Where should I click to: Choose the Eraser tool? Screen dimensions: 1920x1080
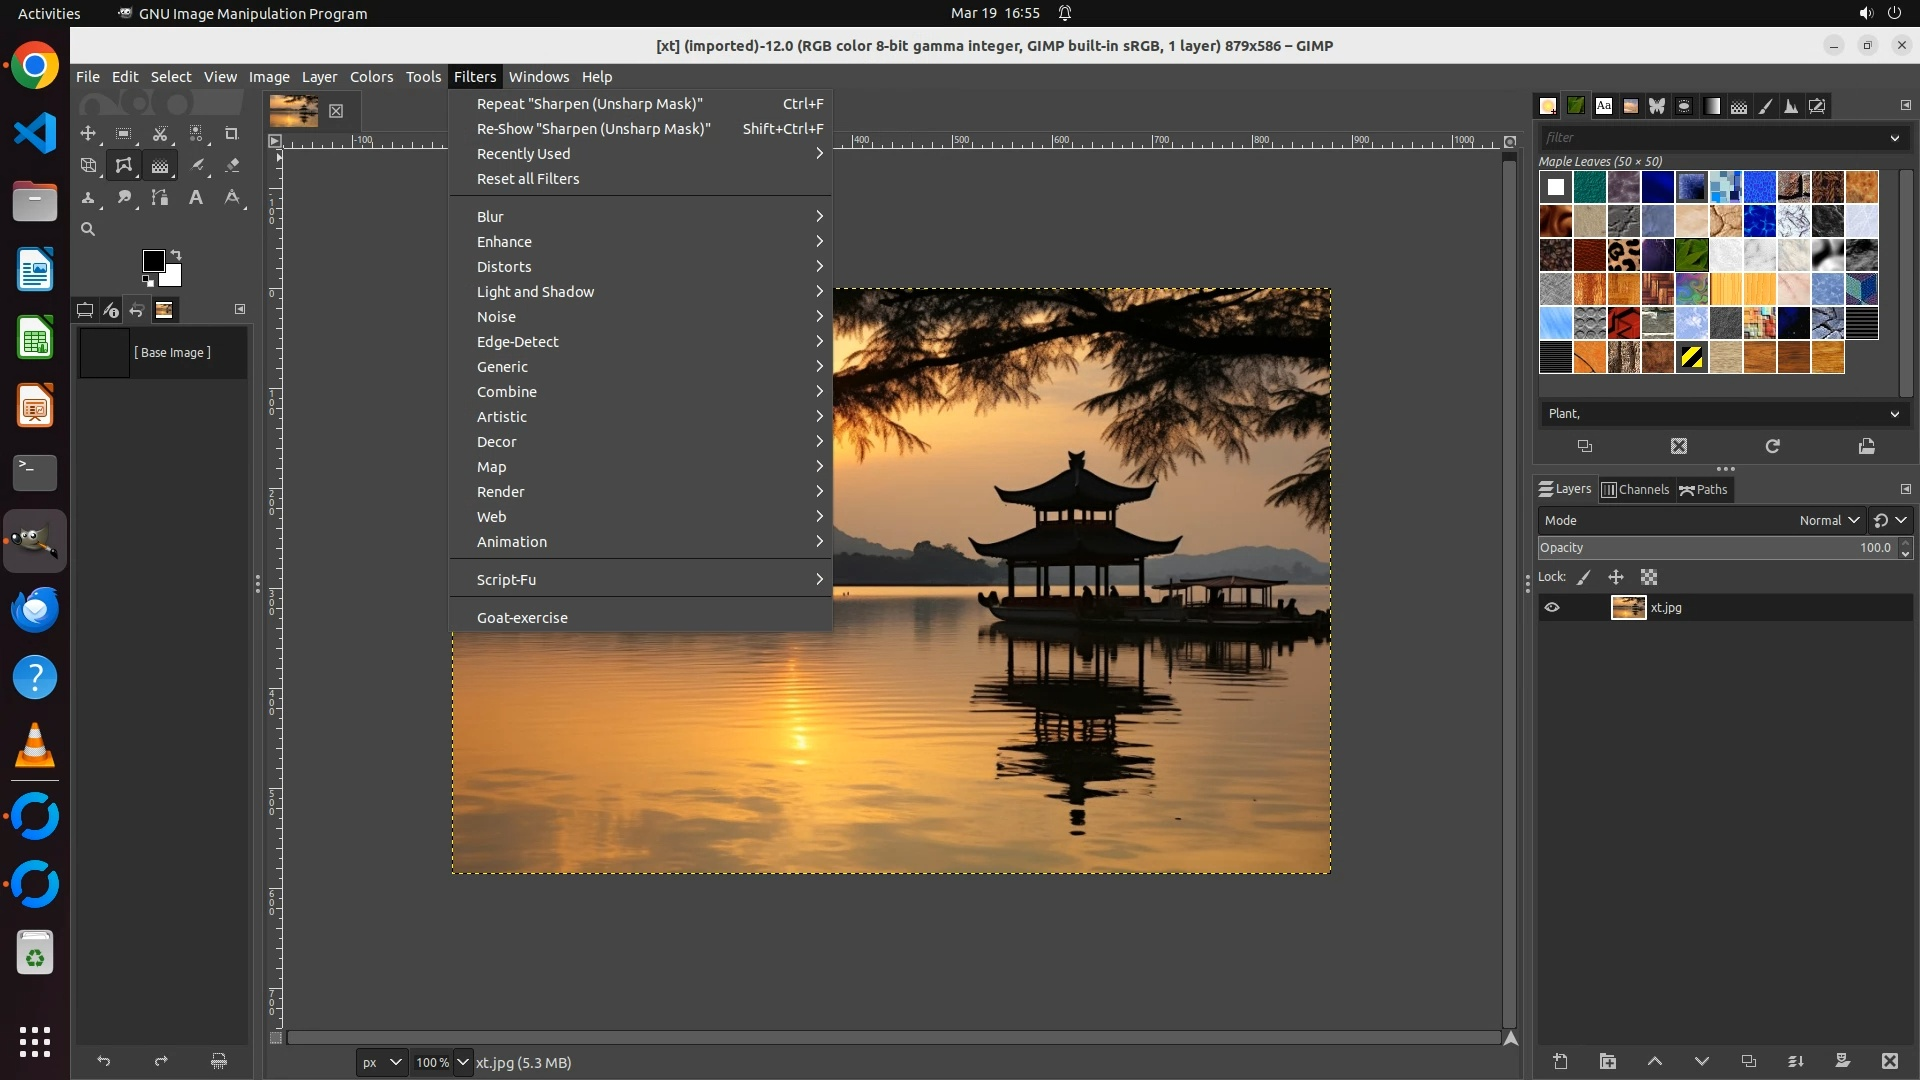[232, 165]
